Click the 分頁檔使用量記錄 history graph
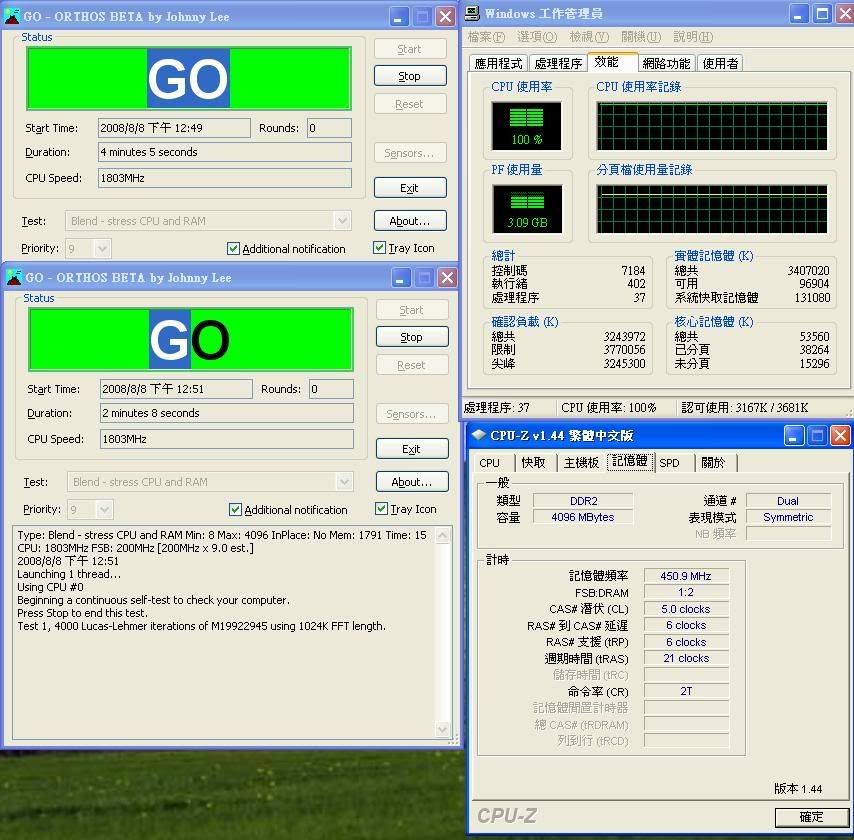The height and width of the screenshot is (840, 854). tap(712, 209)
